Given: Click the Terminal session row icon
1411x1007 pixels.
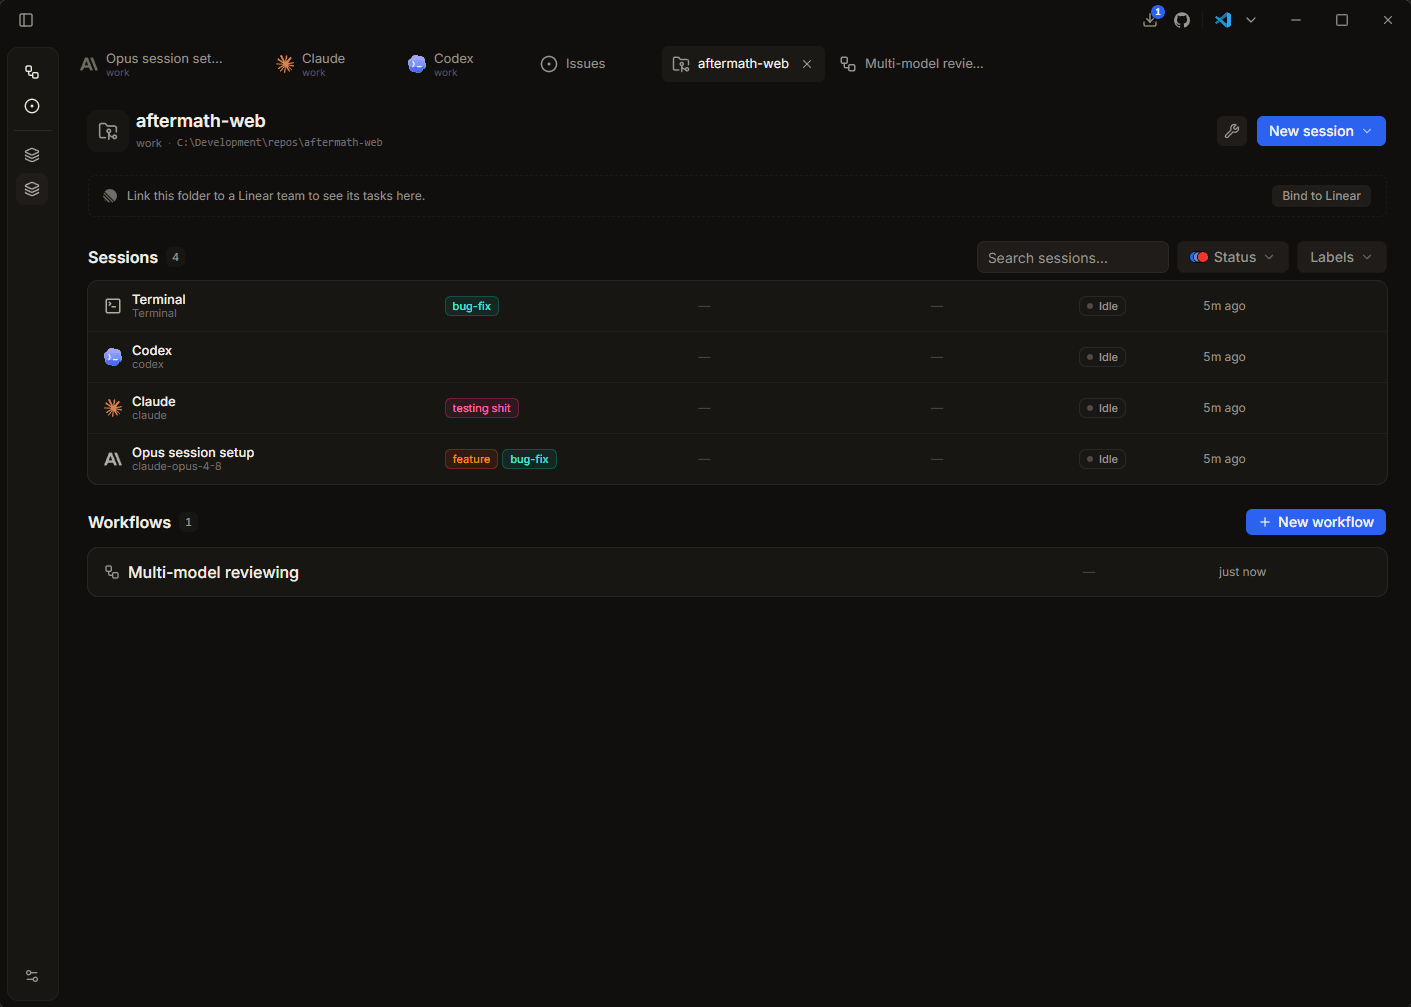Looking at the screenshot, I should click(113, 306).
